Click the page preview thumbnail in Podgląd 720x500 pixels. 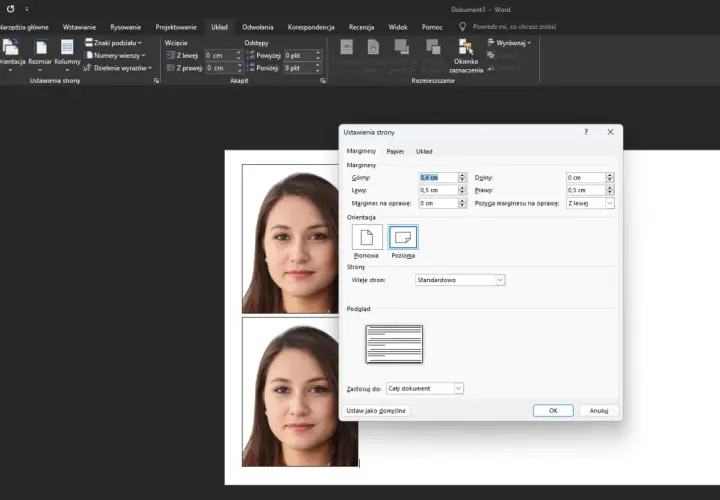click(394, 344)
